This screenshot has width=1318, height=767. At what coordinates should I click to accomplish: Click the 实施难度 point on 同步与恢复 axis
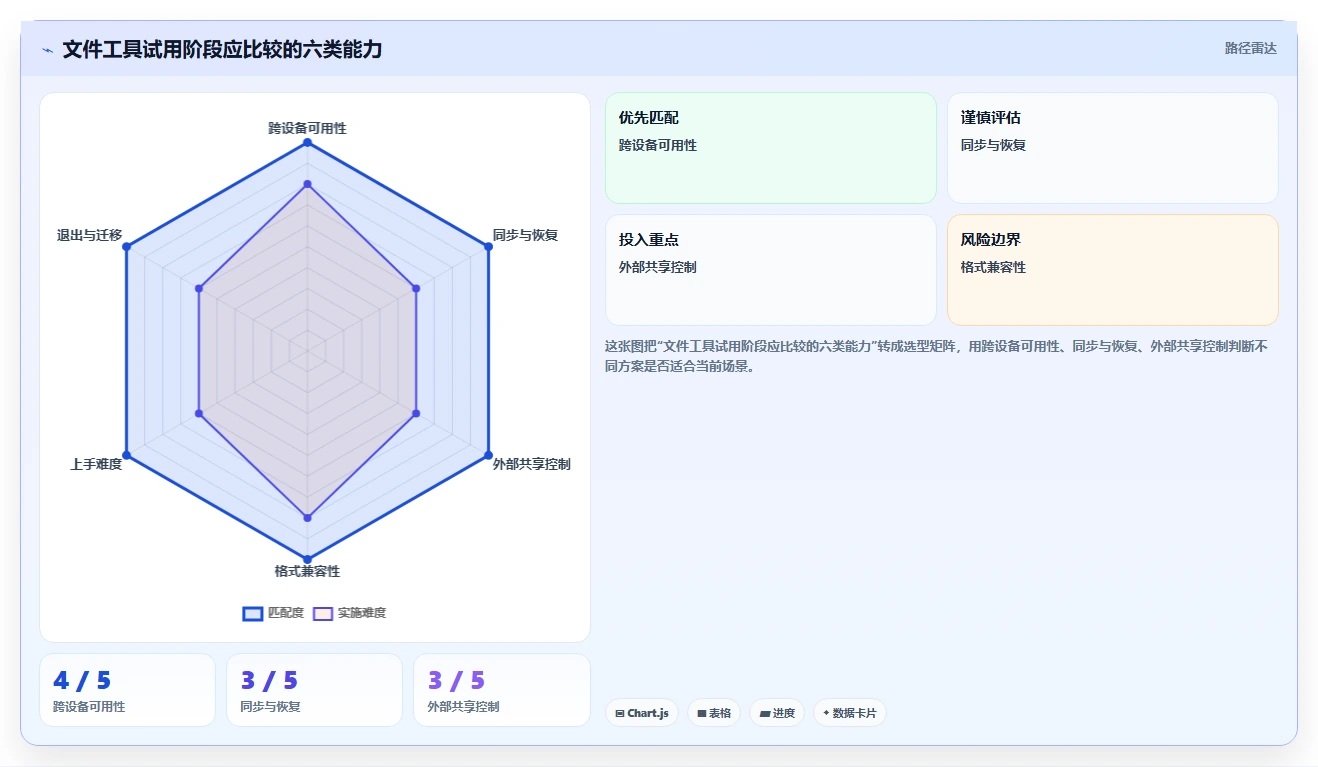[x=416, y=288]
